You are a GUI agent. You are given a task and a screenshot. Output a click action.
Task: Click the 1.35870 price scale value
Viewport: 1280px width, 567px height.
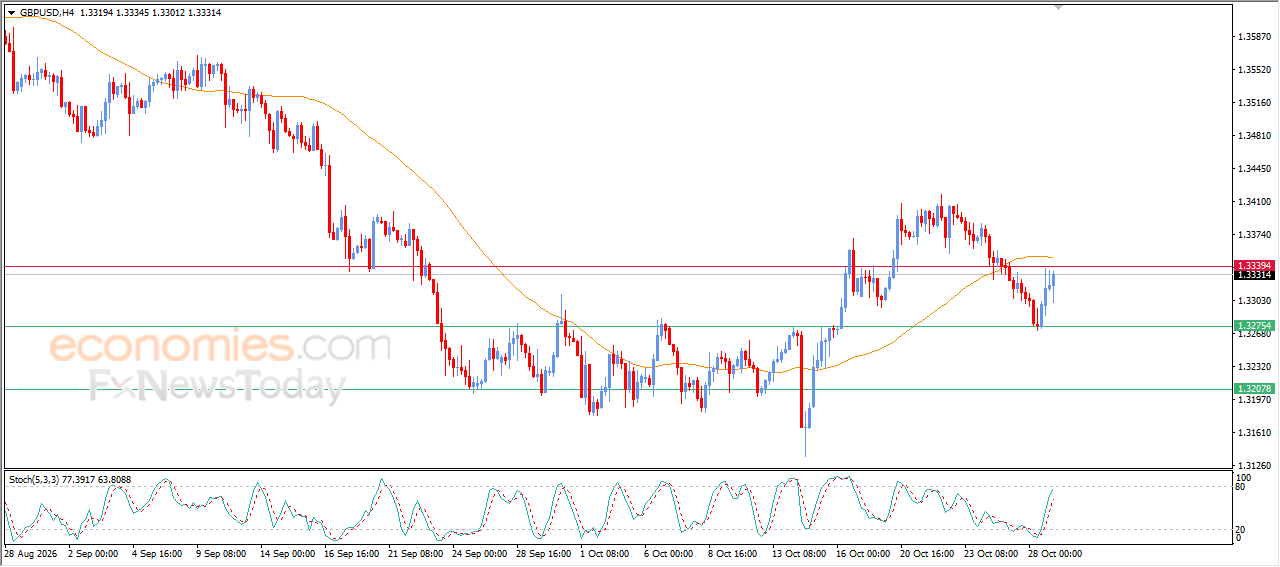(x=1254, y=37)
